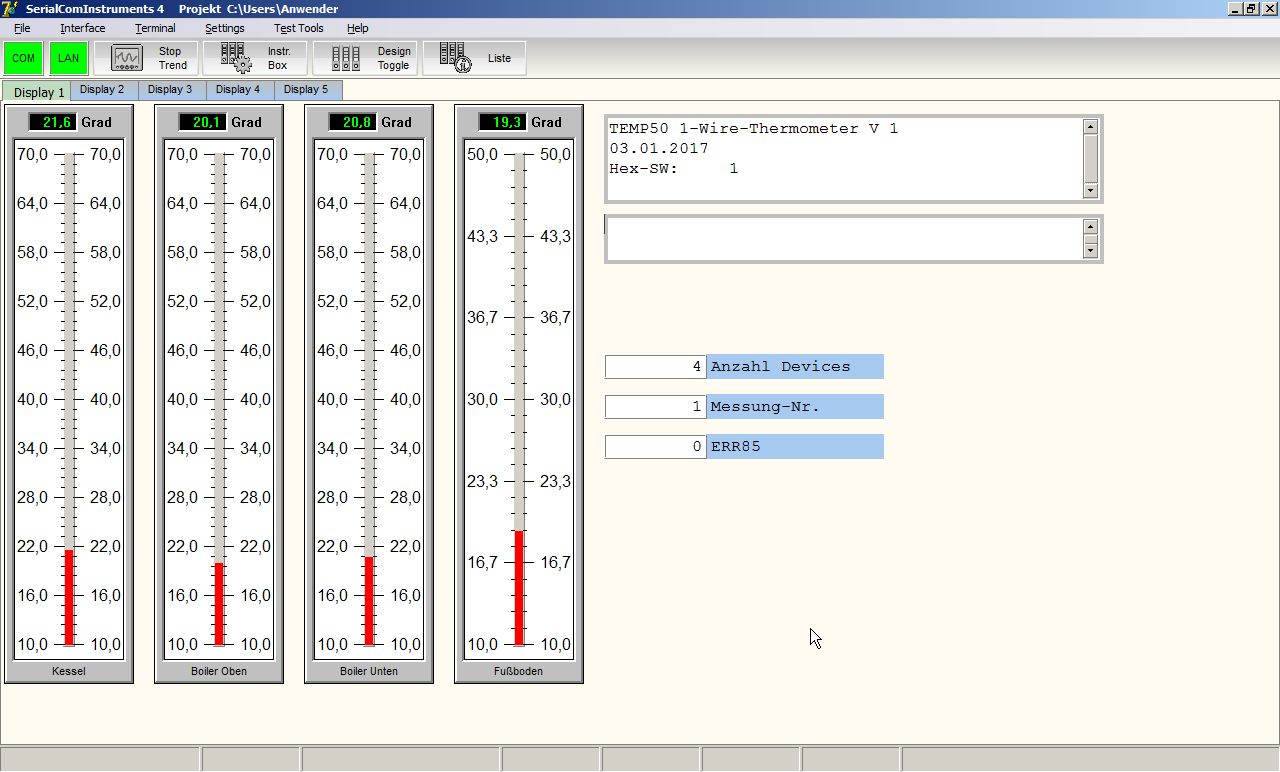Click the up arrow in the TEMP50 text box

tap(1091, 126)
